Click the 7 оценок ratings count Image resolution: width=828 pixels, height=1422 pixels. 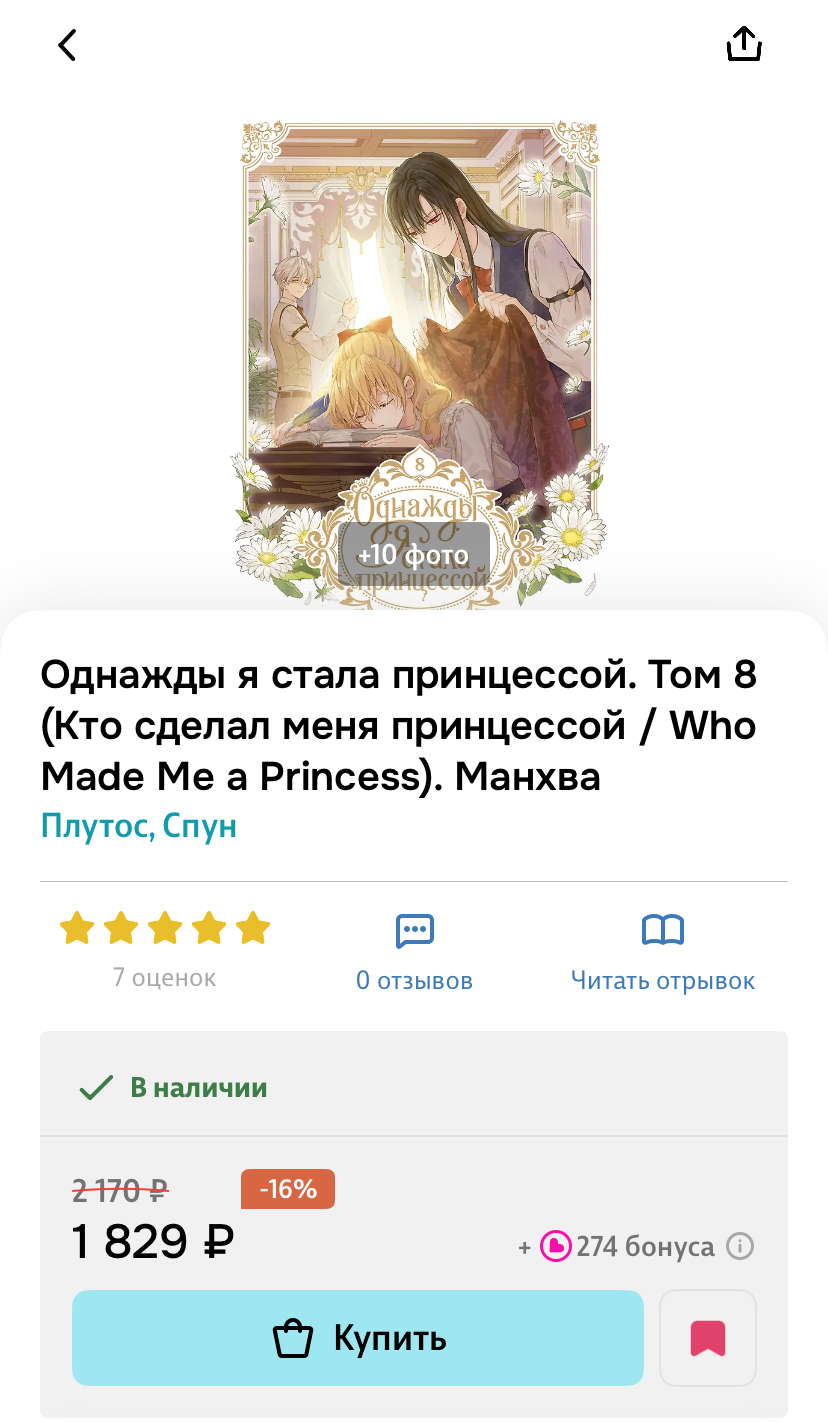[x=164, y=977]
